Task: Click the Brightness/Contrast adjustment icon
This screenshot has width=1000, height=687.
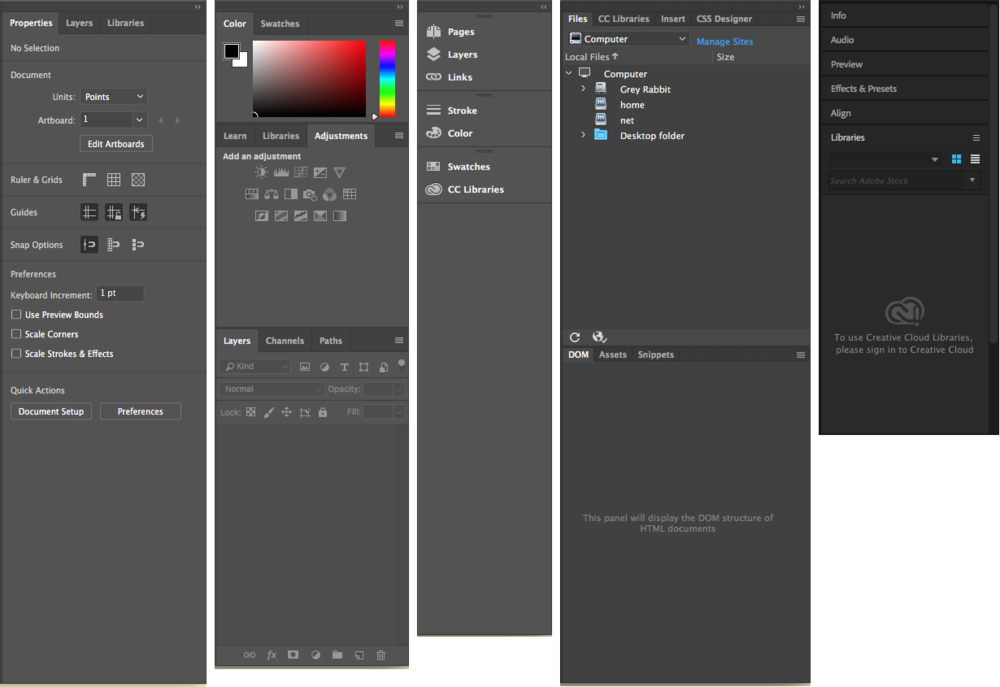Action: tap(262, 173)
